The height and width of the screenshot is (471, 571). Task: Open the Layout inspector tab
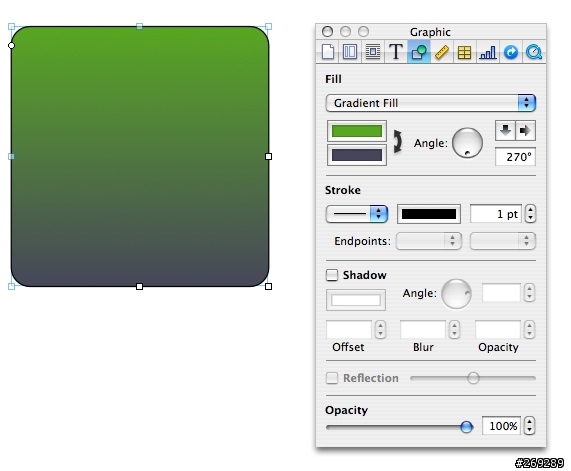pos(350,52)
